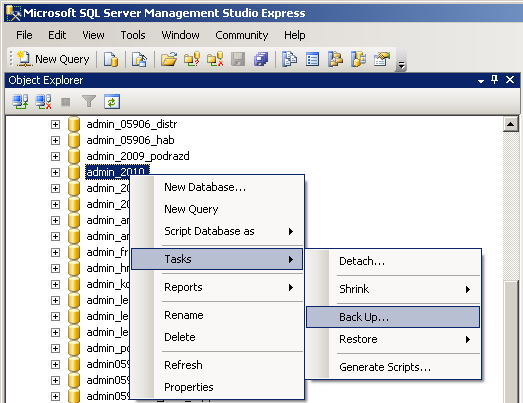Open the Window menu
The height and width of the screenshot is (403, 523).
pos(180,35)
